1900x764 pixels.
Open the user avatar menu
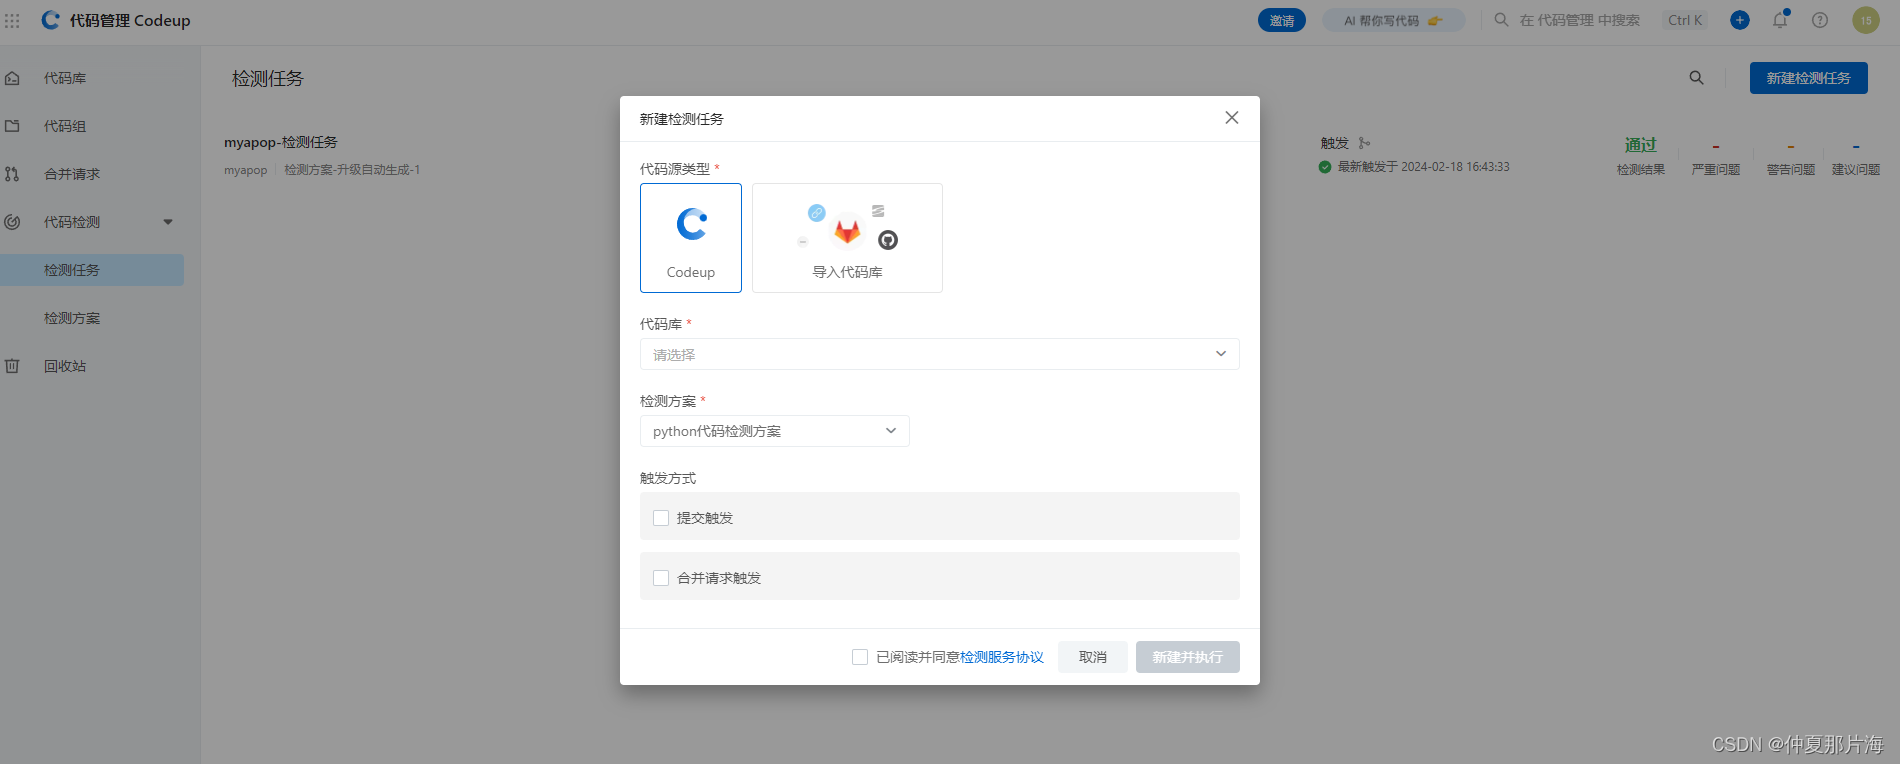1866,20
